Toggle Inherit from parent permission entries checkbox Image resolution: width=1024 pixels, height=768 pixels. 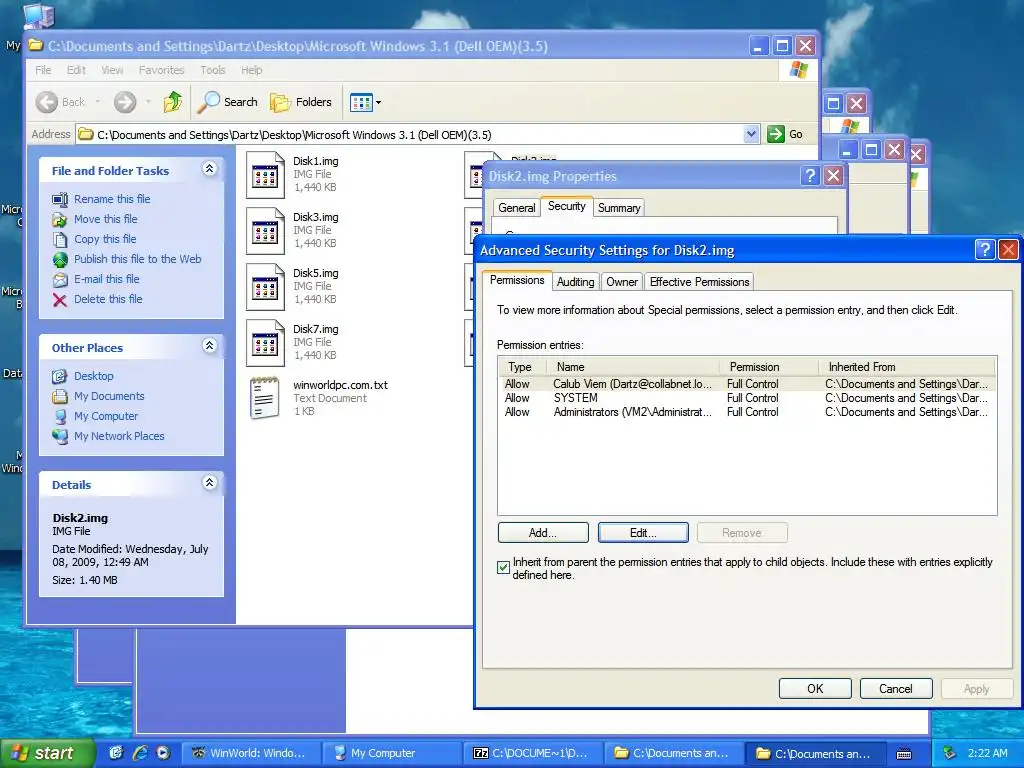coord(503,568)
